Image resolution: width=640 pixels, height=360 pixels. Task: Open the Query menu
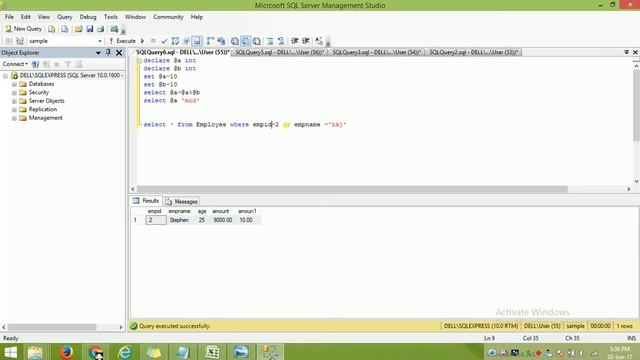64,17
